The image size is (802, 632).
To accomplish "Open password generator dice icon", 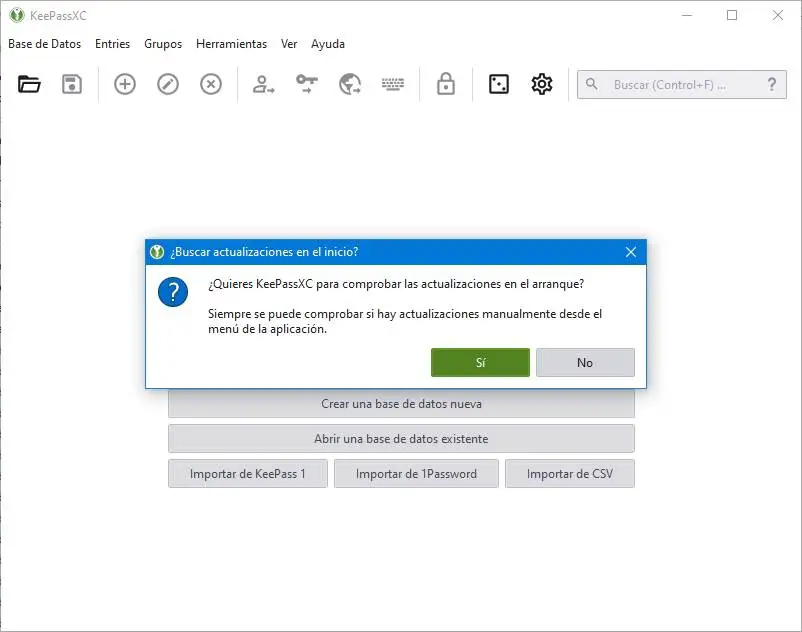I will click(499, 84).
